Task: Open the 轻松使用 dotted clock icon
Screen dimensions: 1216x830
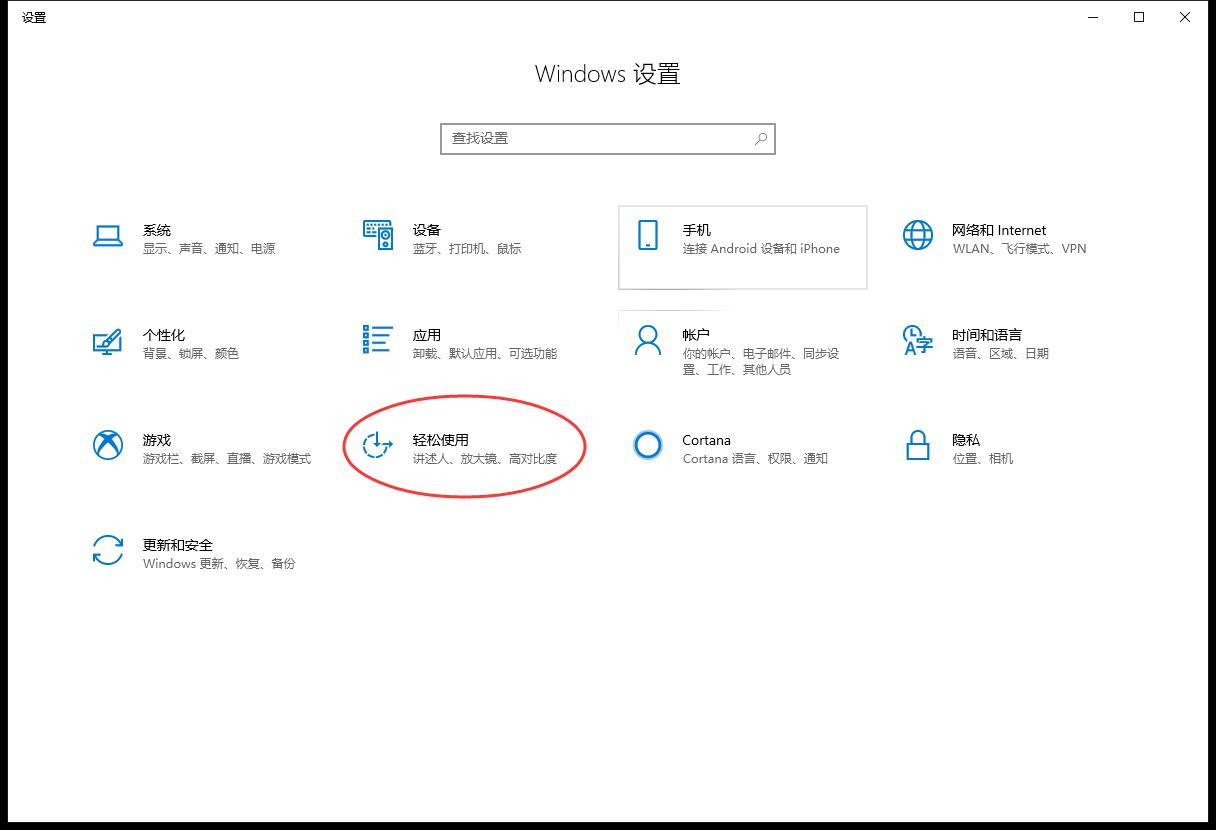Action: pyautogui.click(x=377, y=445)
